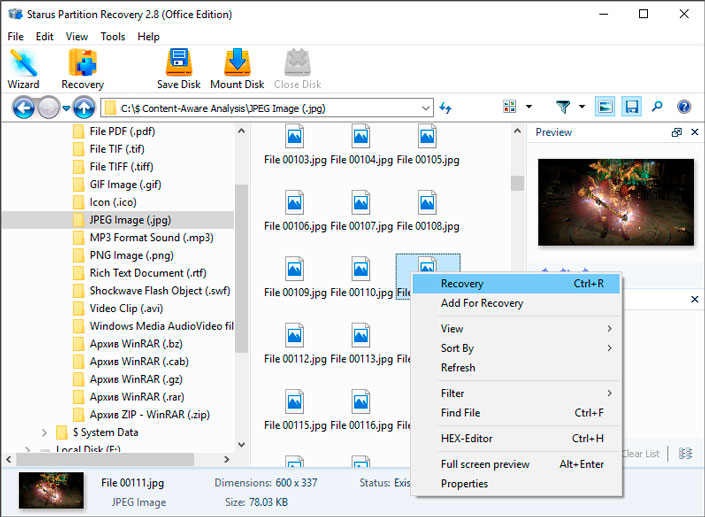
Task: Refresh the current folder via arrows icon
Action: point(446,108)
